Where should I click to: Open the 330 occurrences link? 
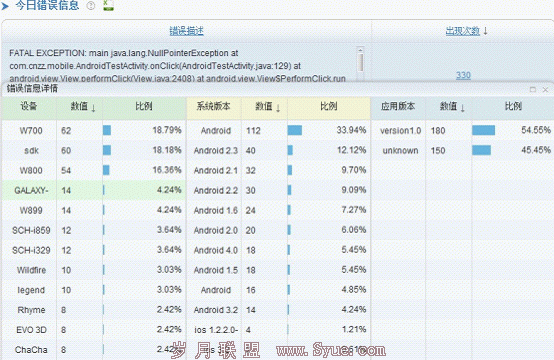463,75
